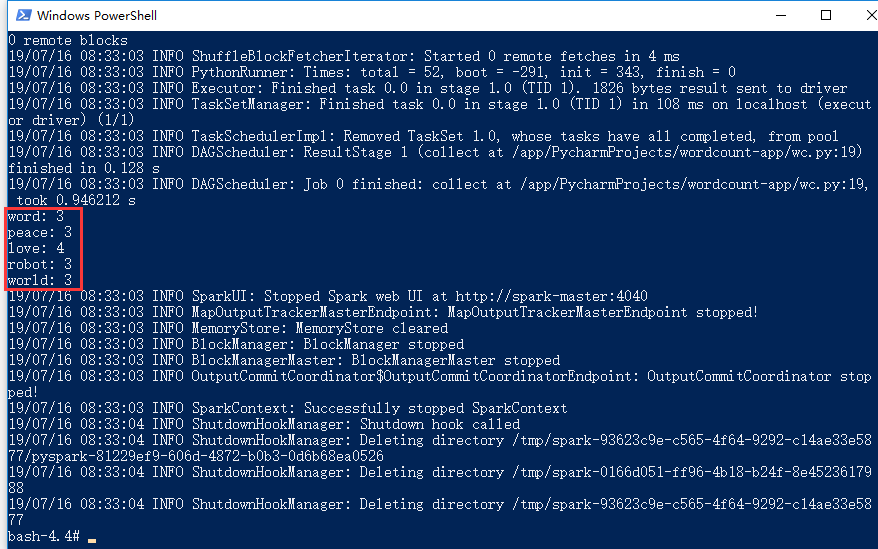Click the "Windows PowerShell" title text
Viewport: 878px width, 549px height.
tap(96, 16)
